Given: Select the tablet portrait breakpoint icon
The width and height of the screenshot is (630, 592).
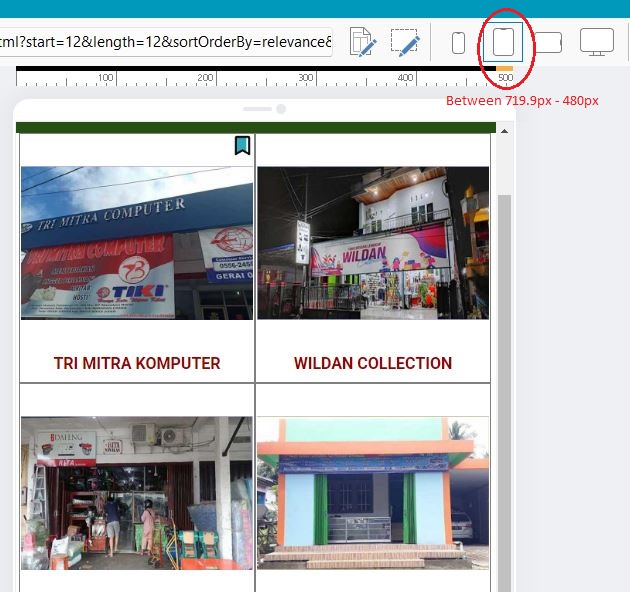Looking at the screenshot, I should pyautogui.click(x=503, y=42).
